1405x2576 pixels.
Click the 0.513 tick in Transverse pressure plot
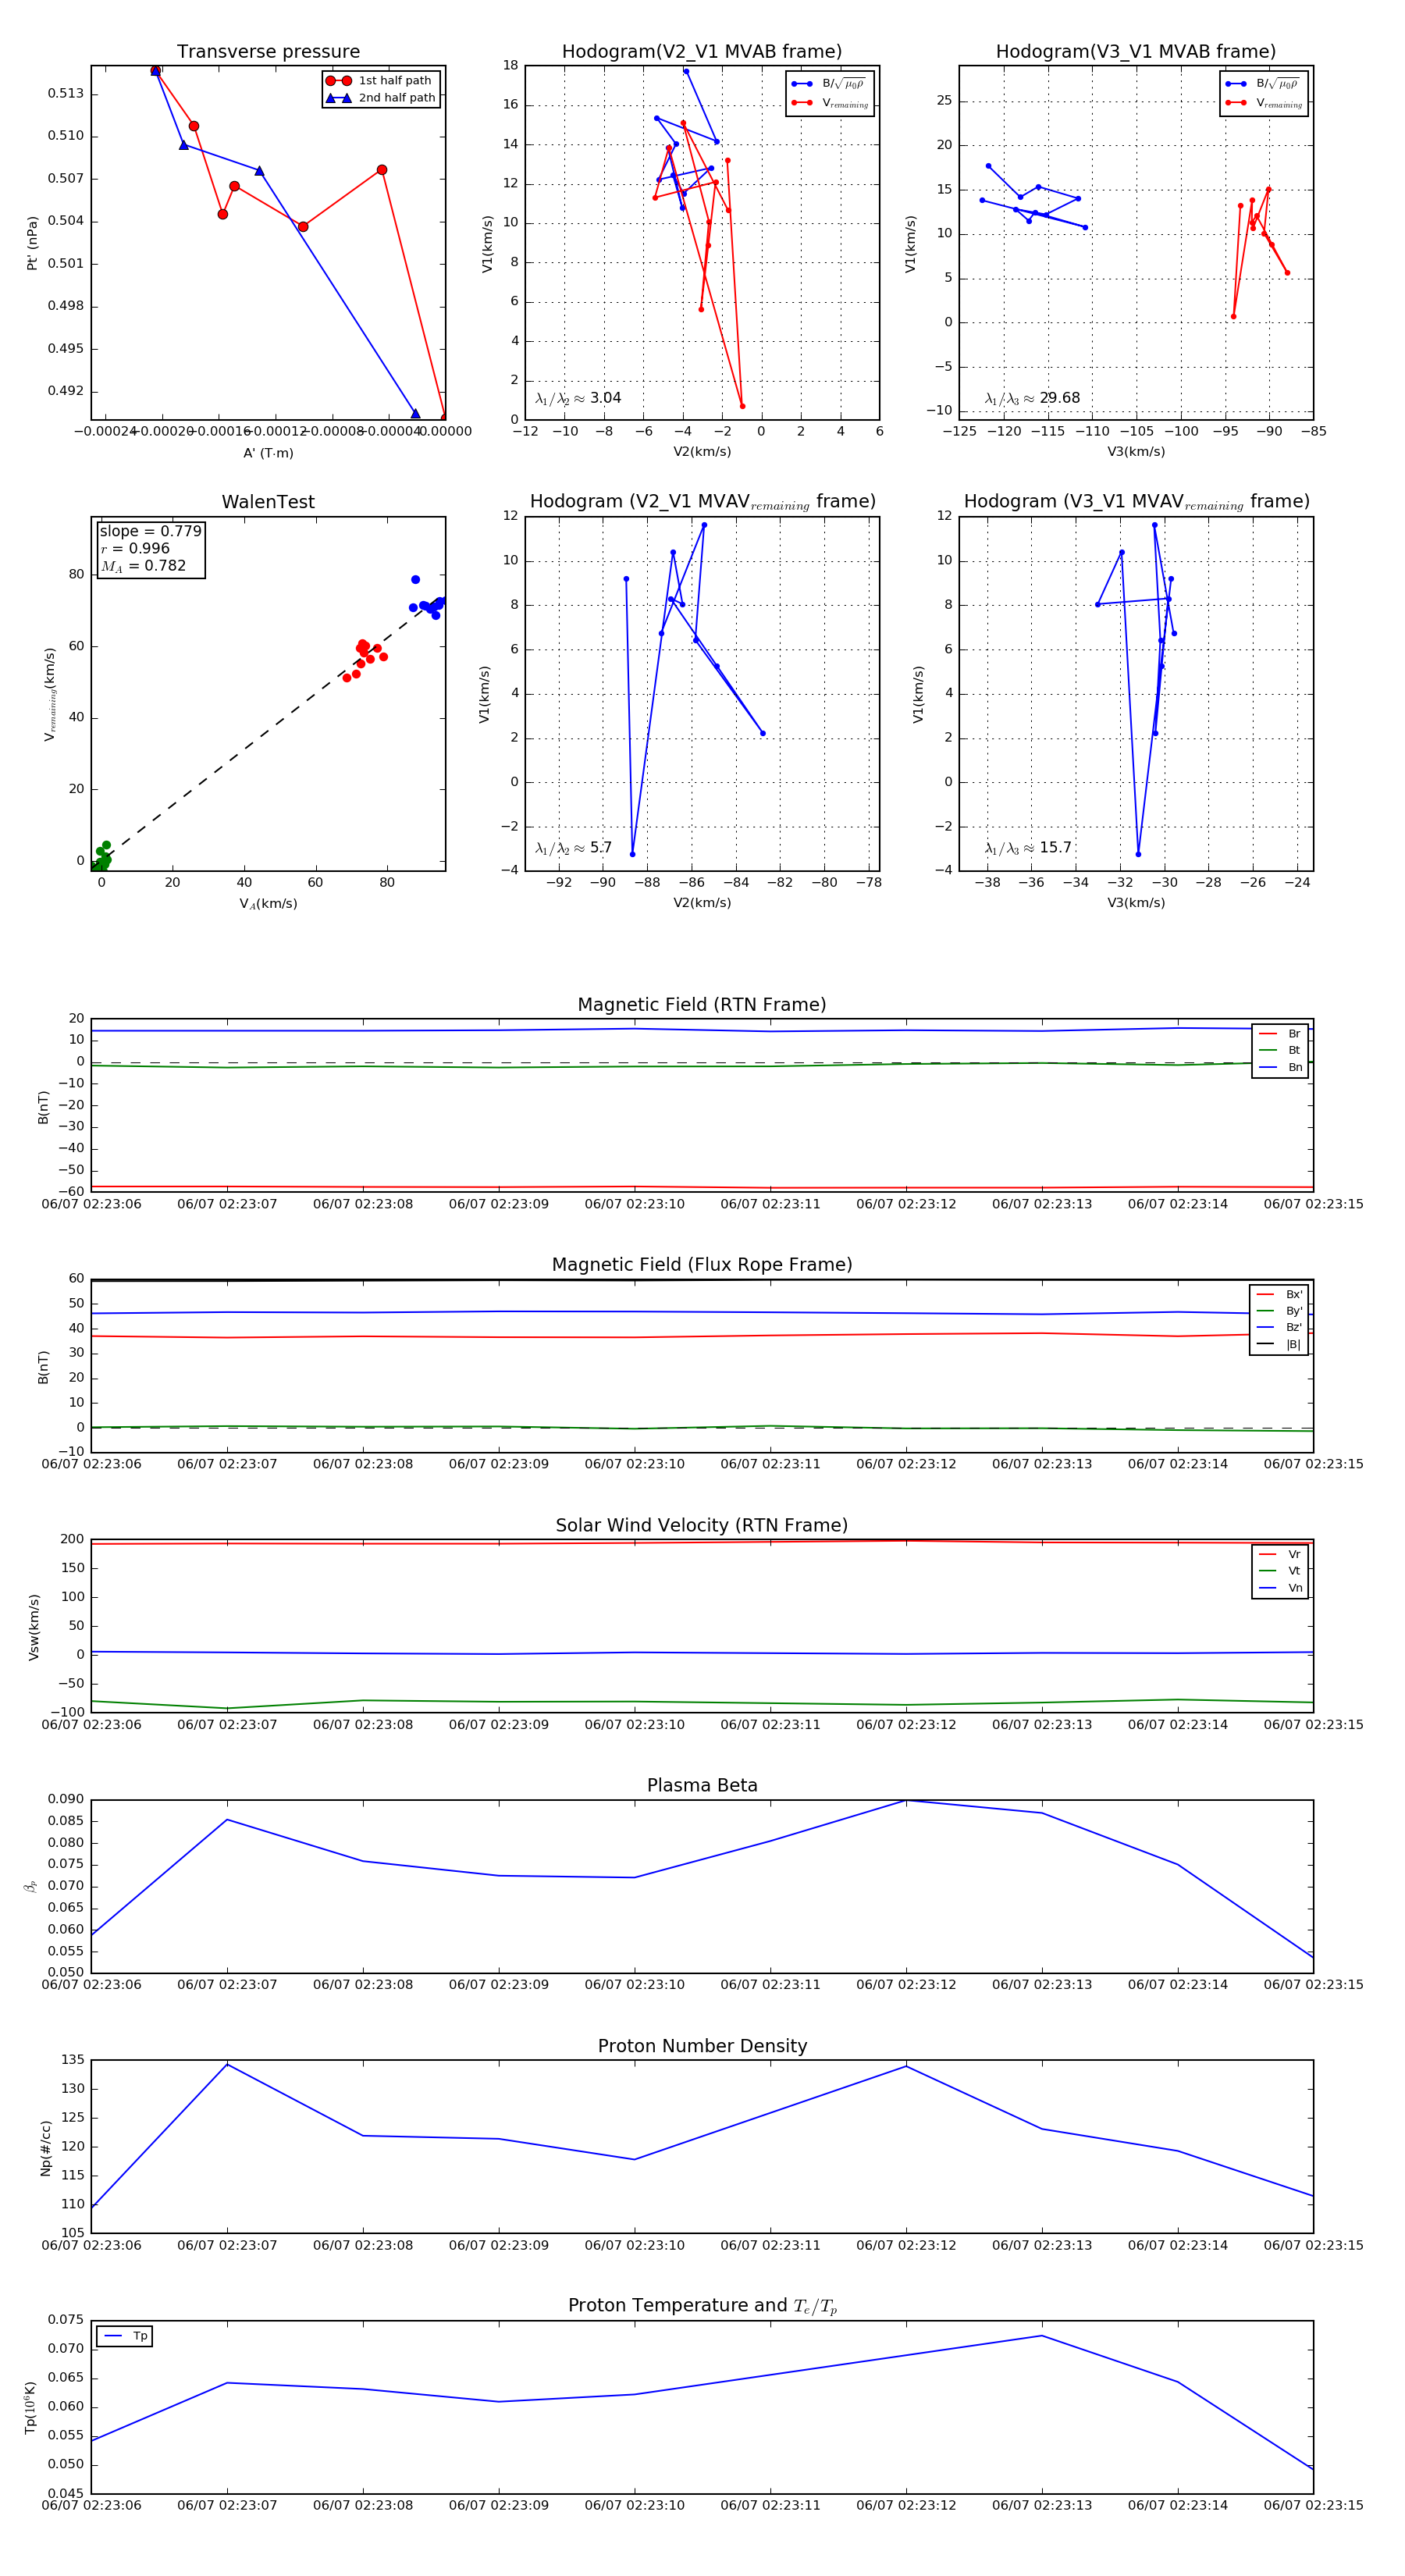(66, 94)
